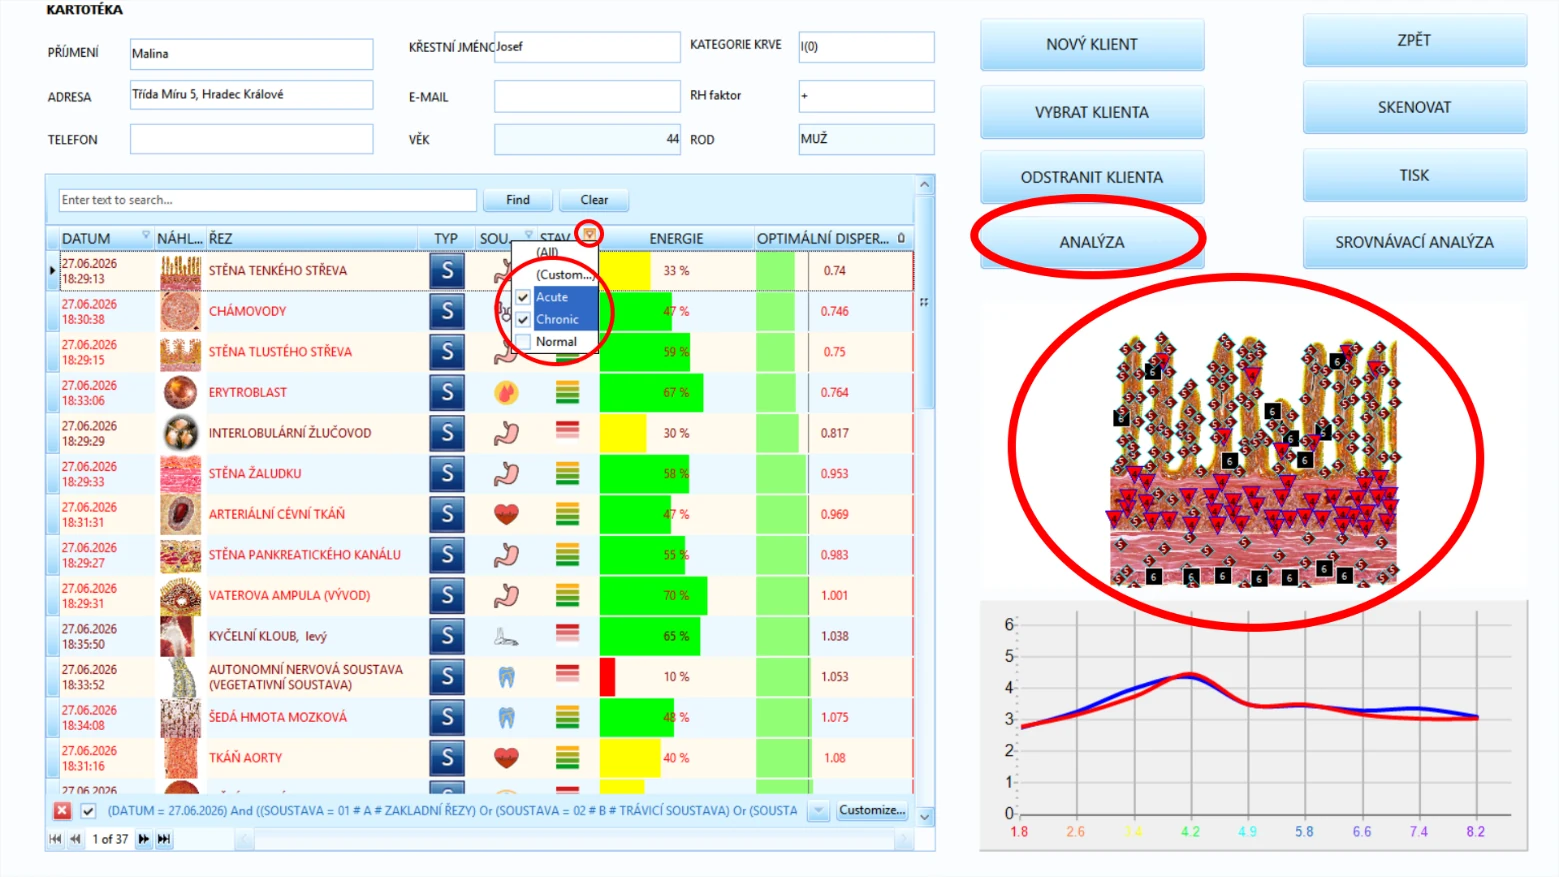Click the SKENOVAT button
This screenshot has width=1559, height=877.
pos(1414,107)
